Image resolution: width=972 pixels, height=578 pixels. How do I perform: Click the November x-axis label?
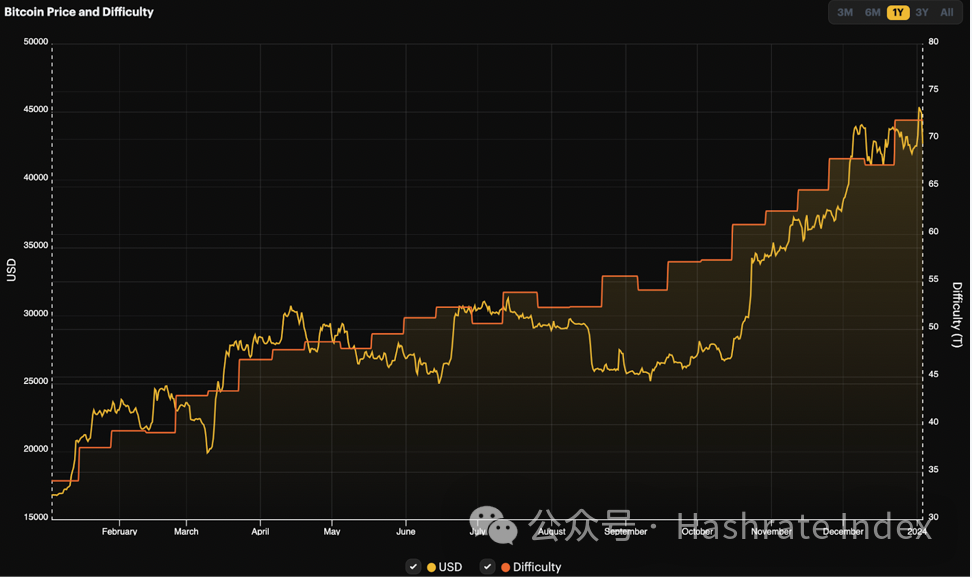771,532
